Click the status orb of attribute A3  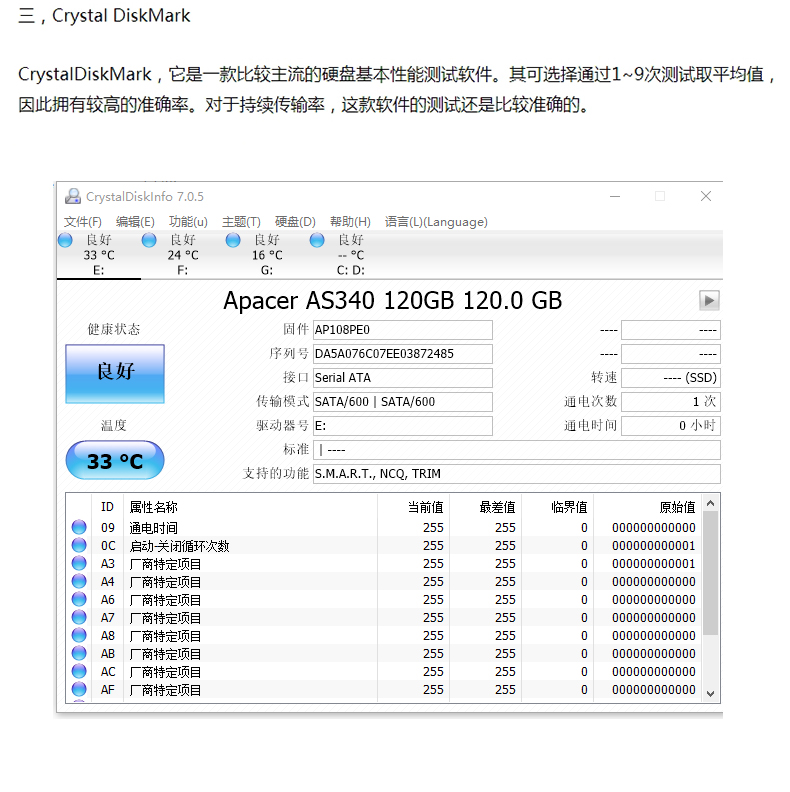tap(79, 563)
